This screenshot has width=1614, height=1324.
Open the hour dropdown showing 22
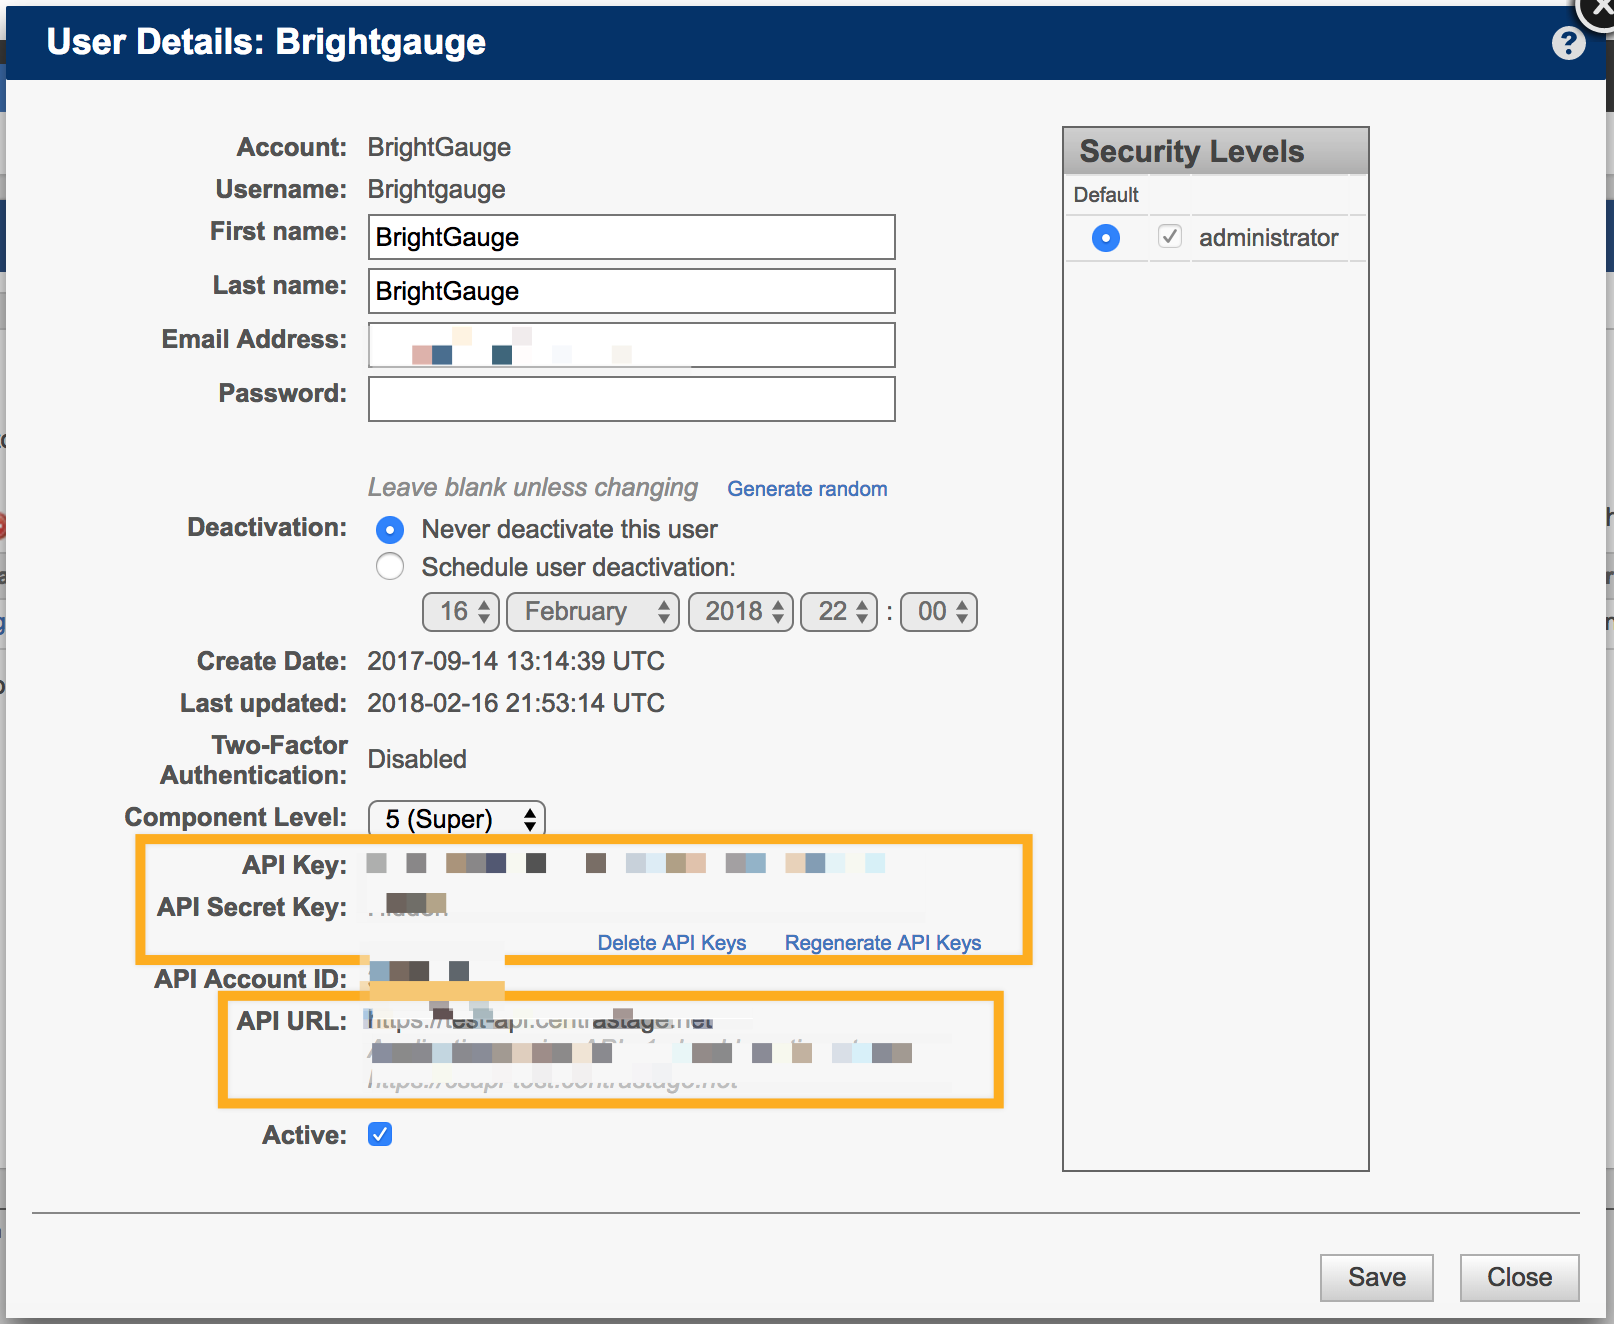tap(839, 612)
